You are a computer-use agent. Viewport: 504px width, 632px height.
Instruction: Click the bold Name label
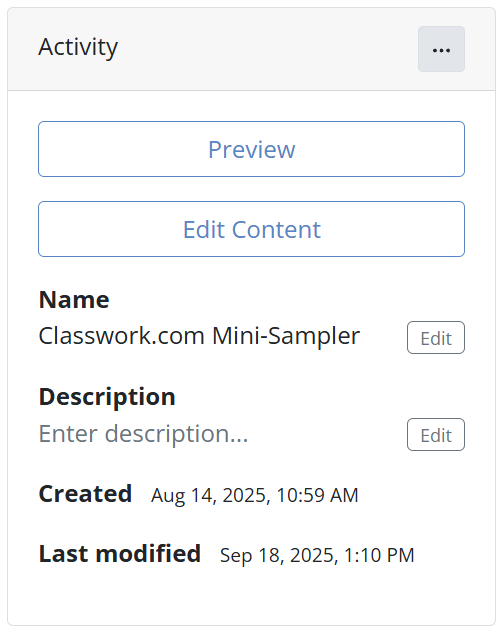coord(74,300)
